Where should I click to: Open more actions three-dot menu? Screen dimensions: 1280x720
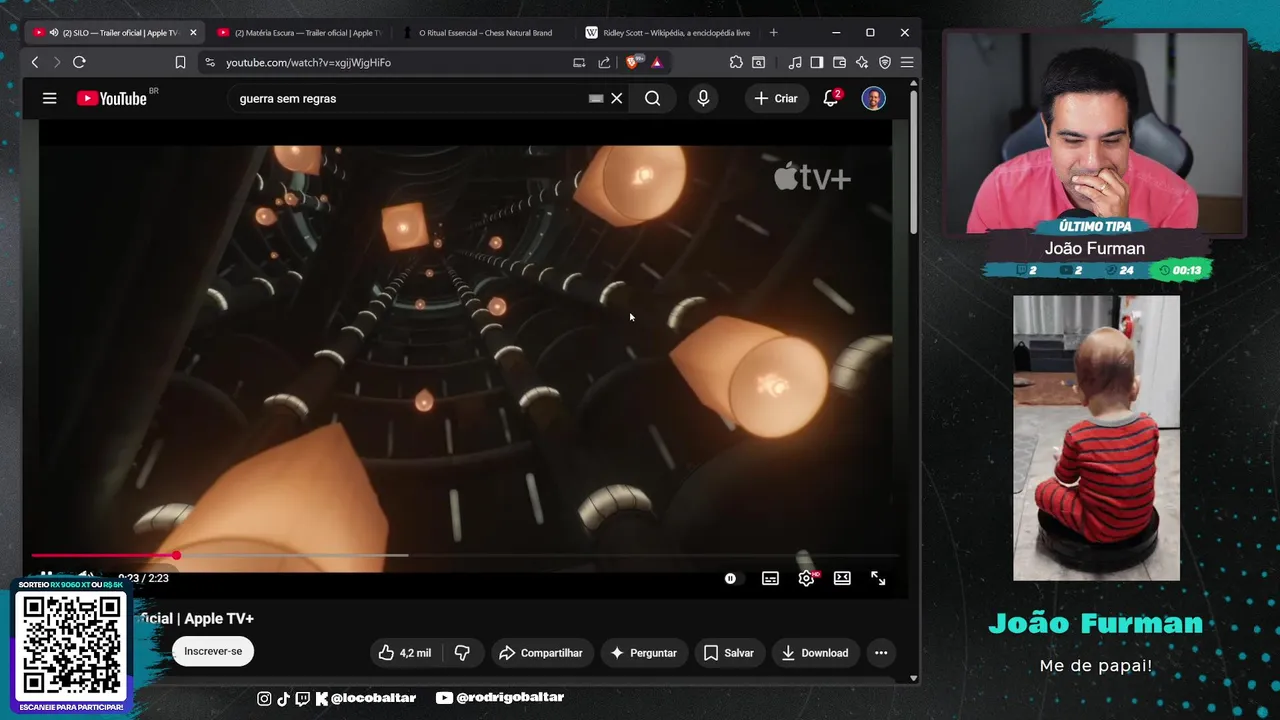(x=881, y=653)
